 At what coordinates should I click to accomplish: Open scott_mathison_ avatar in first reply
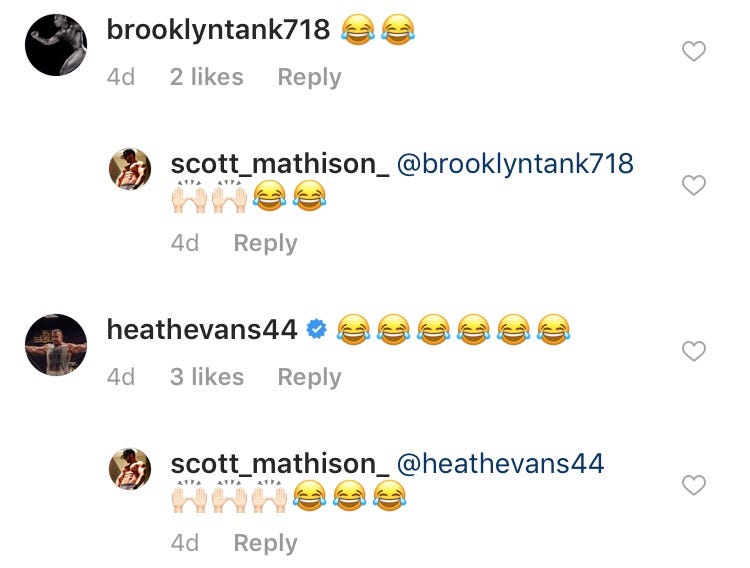(x=130, y=169)
